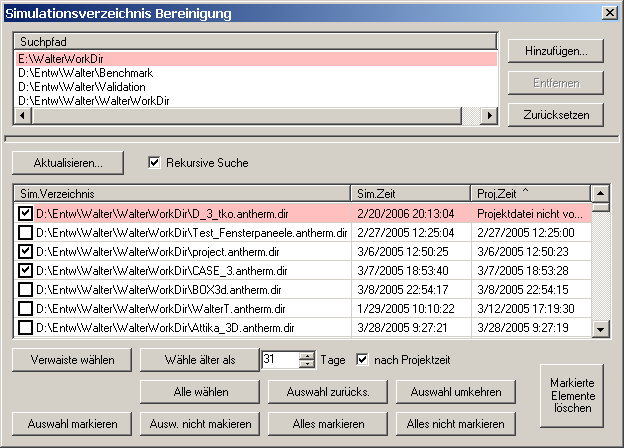
Task: Check the BOX3d.antherm.dir row checkbox
Action: 25,289
